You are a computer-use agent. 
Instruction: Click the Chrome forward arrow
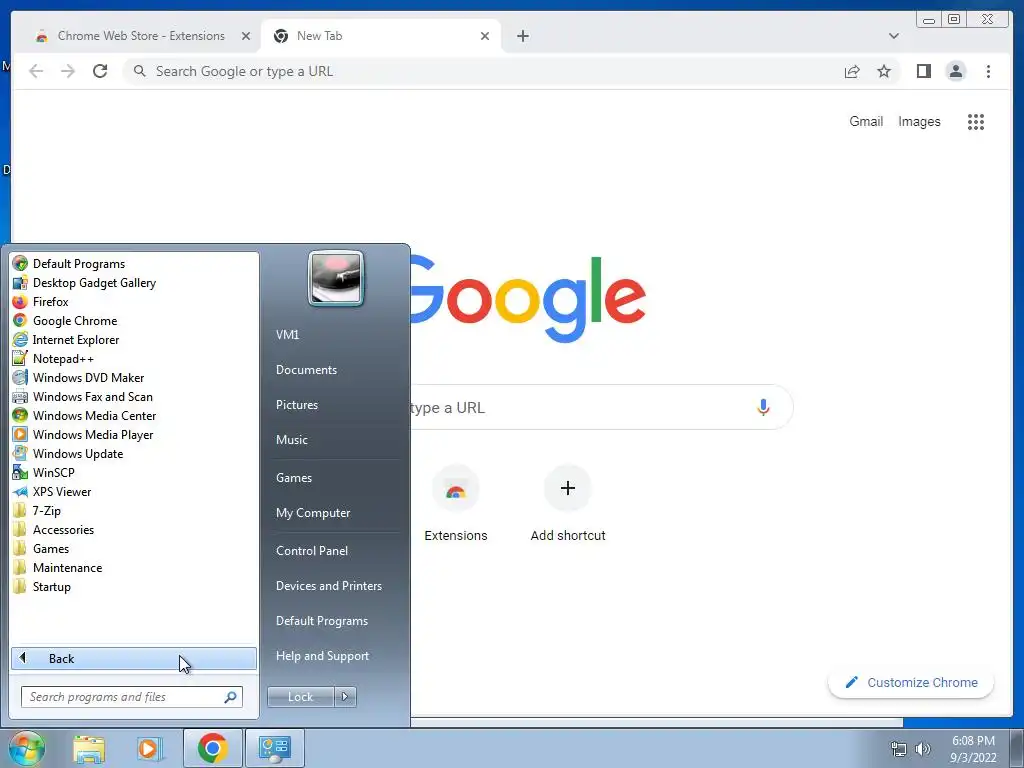click(68, 71)
